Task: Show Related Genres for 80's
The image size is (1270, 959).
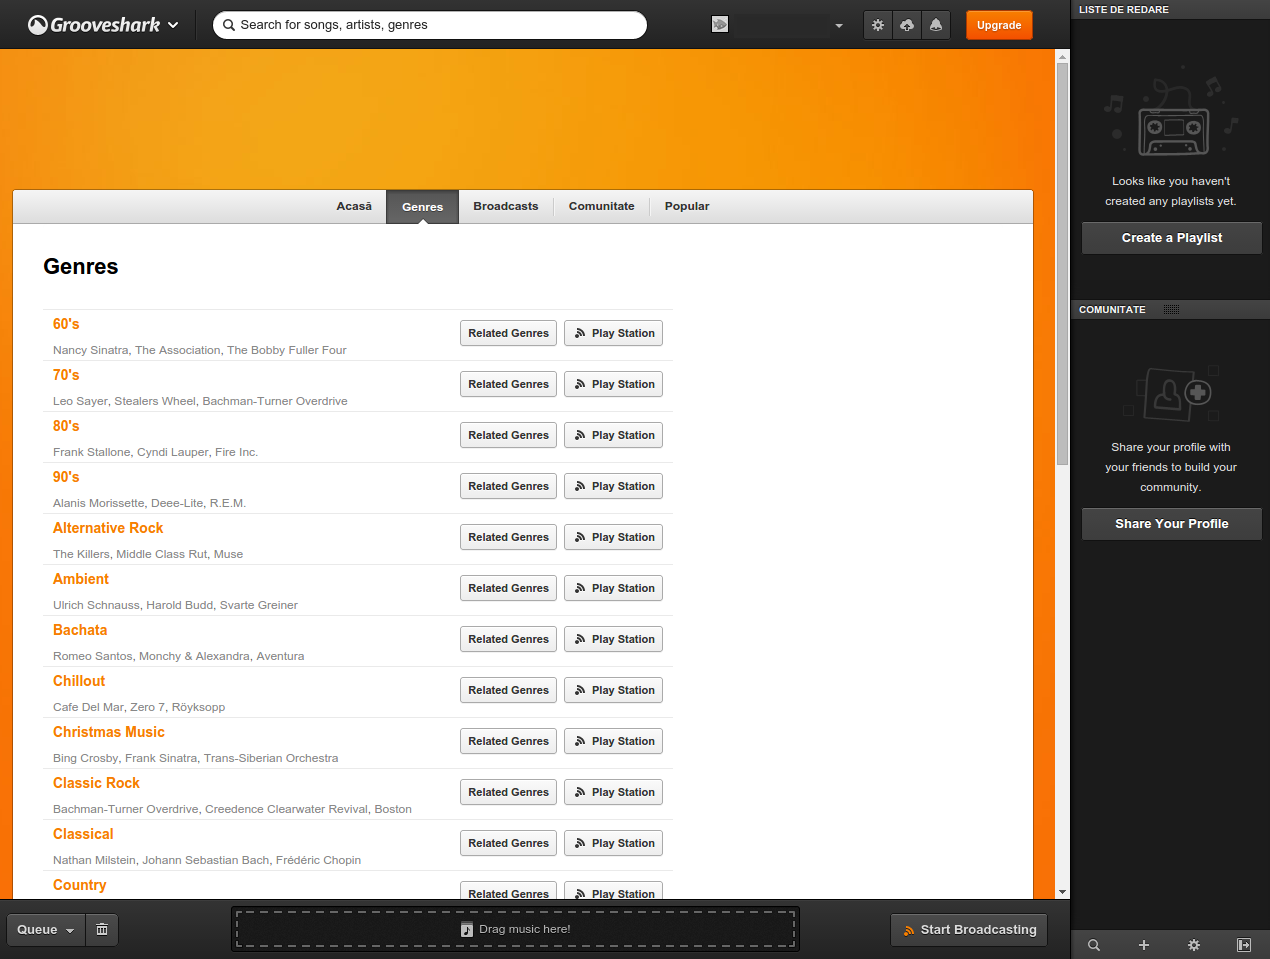Action: point(508,435)
